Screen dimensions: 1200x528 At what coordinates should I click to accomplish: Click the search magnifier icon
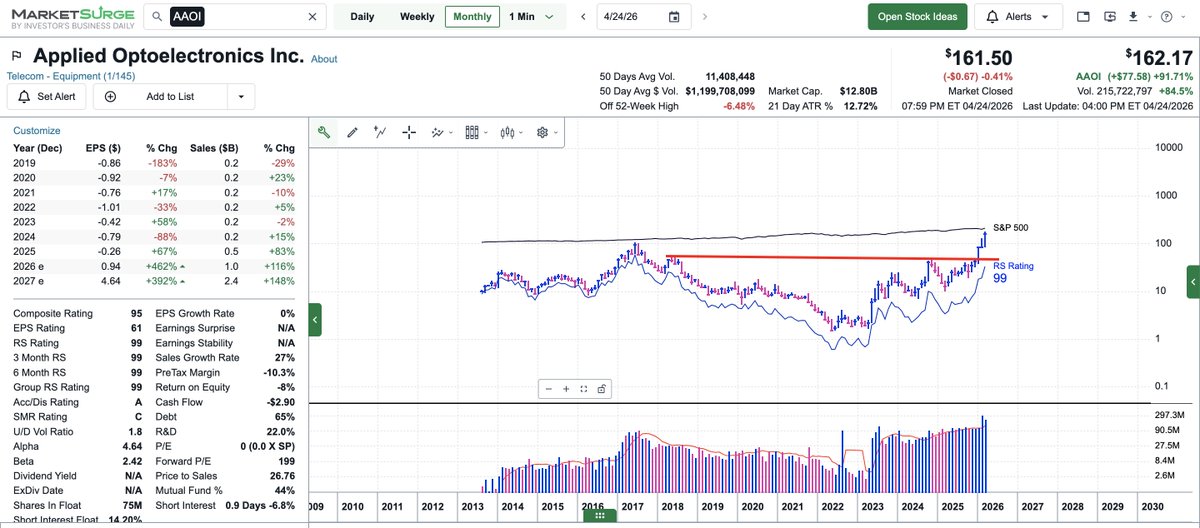click(x=158, y=17)
